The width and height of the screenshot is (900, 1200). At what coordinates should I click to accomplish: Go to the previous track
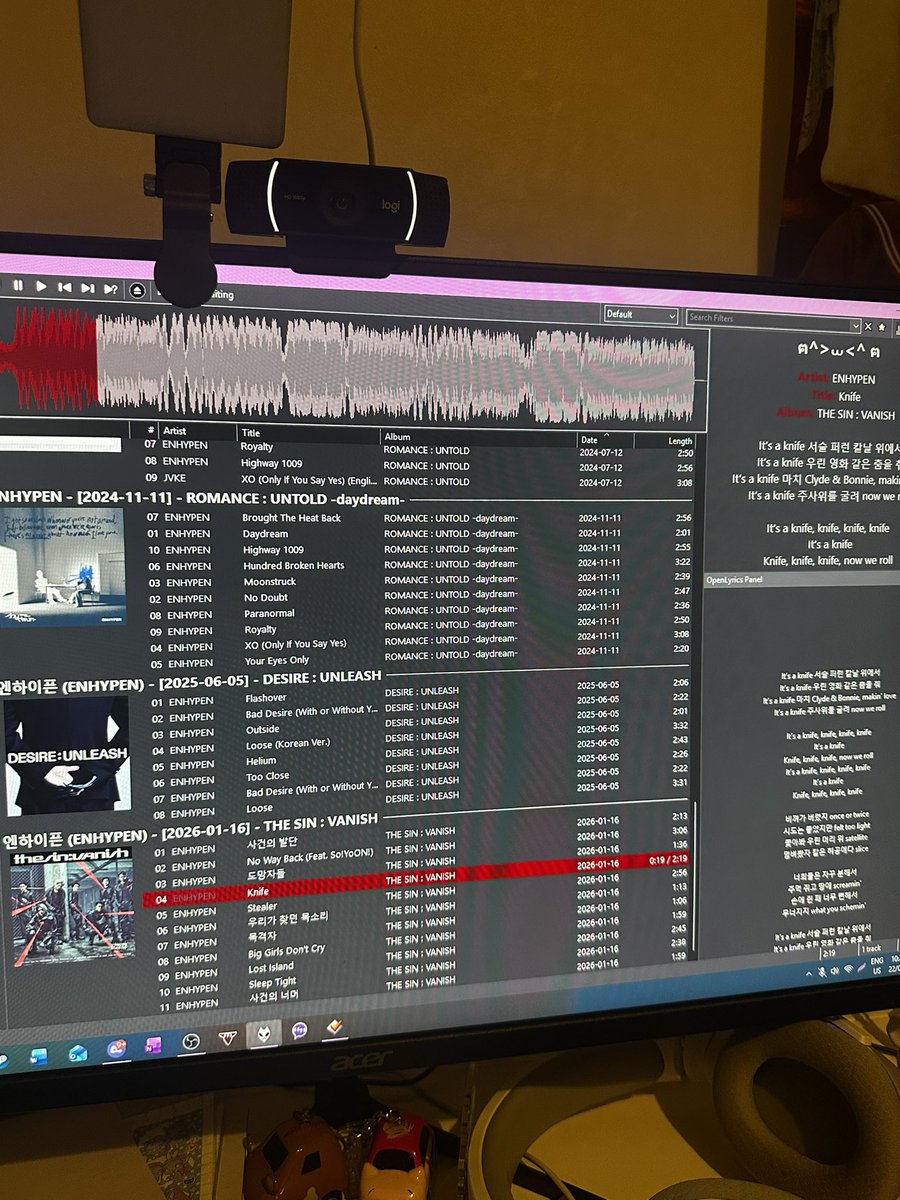pyautogui.click(x=64, y=287)
